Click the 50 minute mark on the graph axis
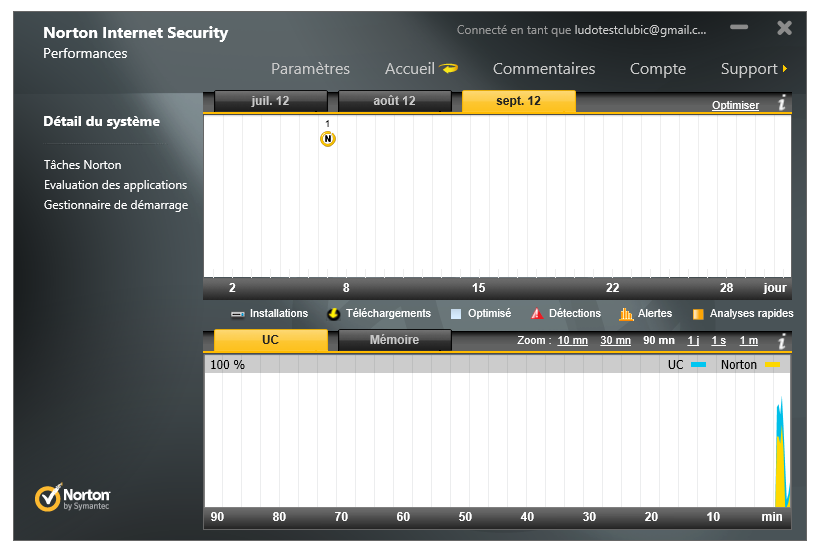The height and width of the screenshot is (552, 819). [465, 516]
